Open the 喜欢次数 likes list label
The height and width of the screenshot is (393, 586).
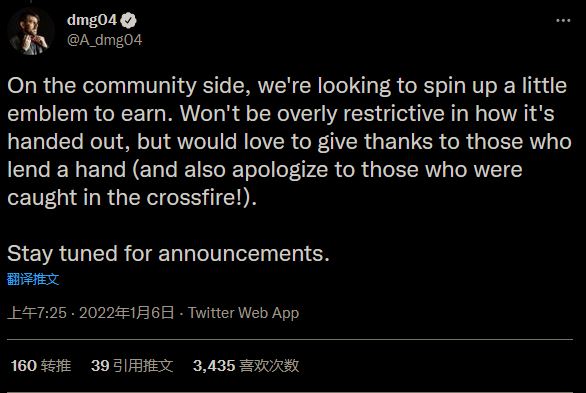[x=269, y=365]
